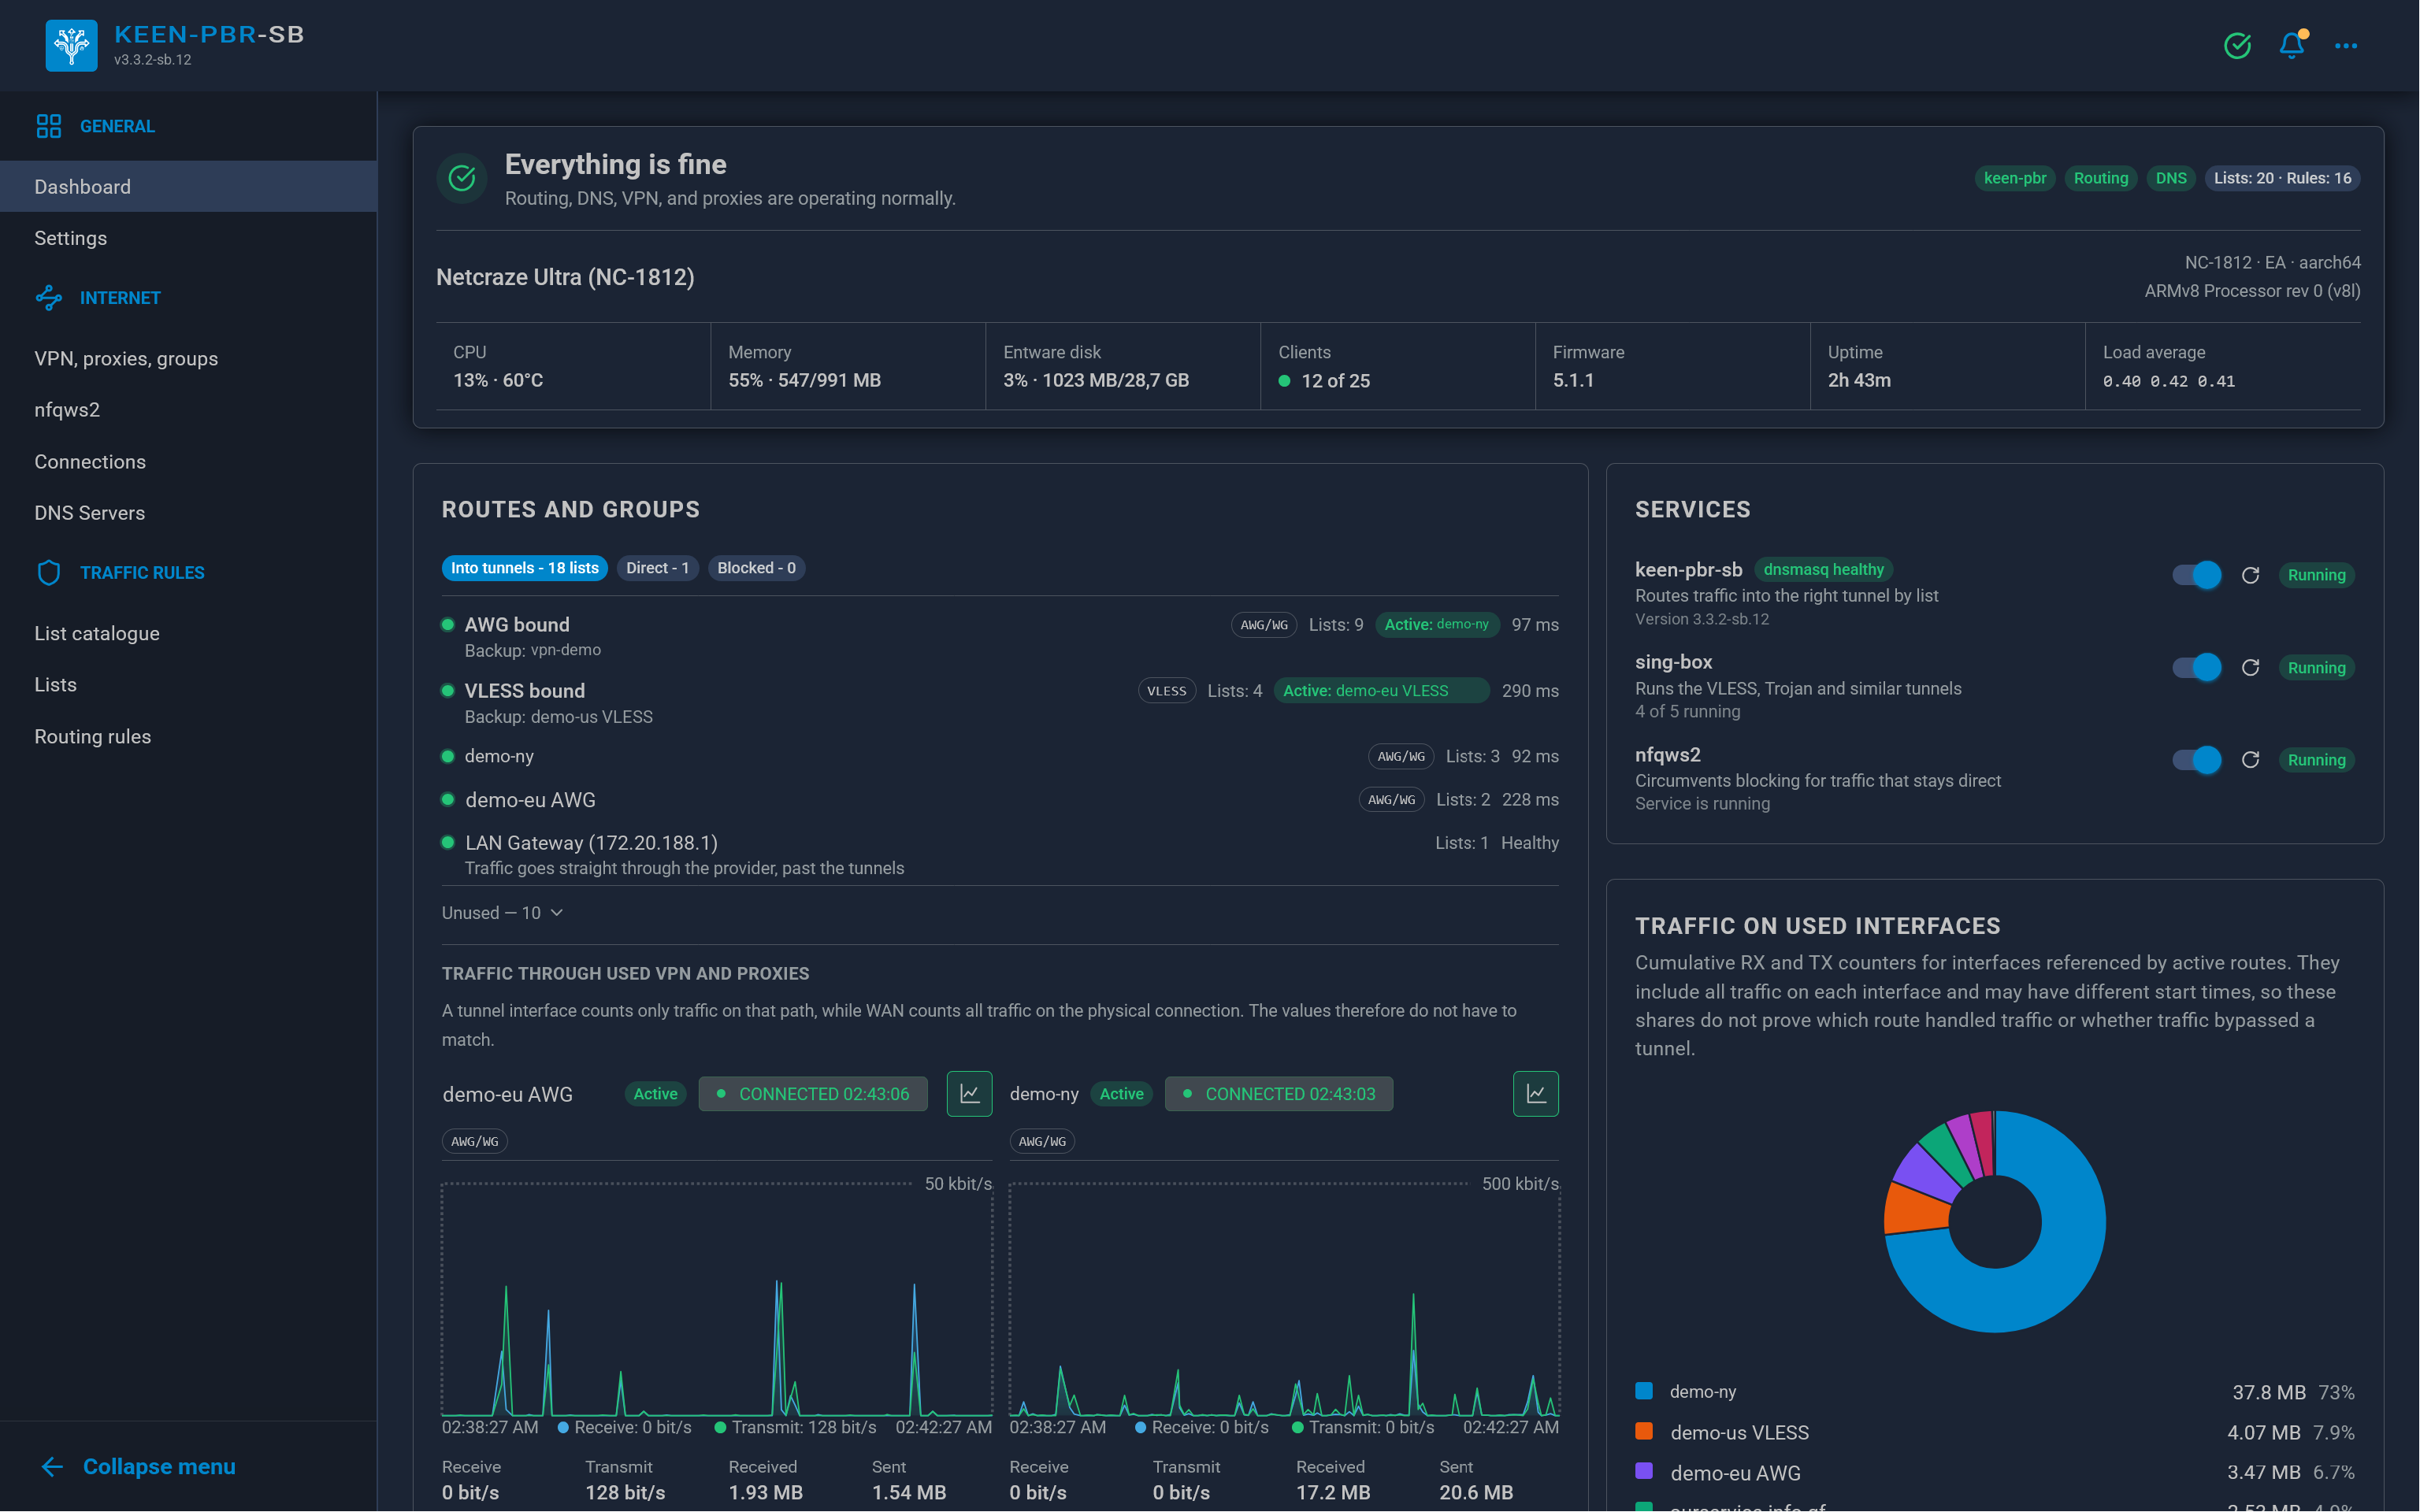
Task: Go to DNS Servers page
Action: coord(188,513)
